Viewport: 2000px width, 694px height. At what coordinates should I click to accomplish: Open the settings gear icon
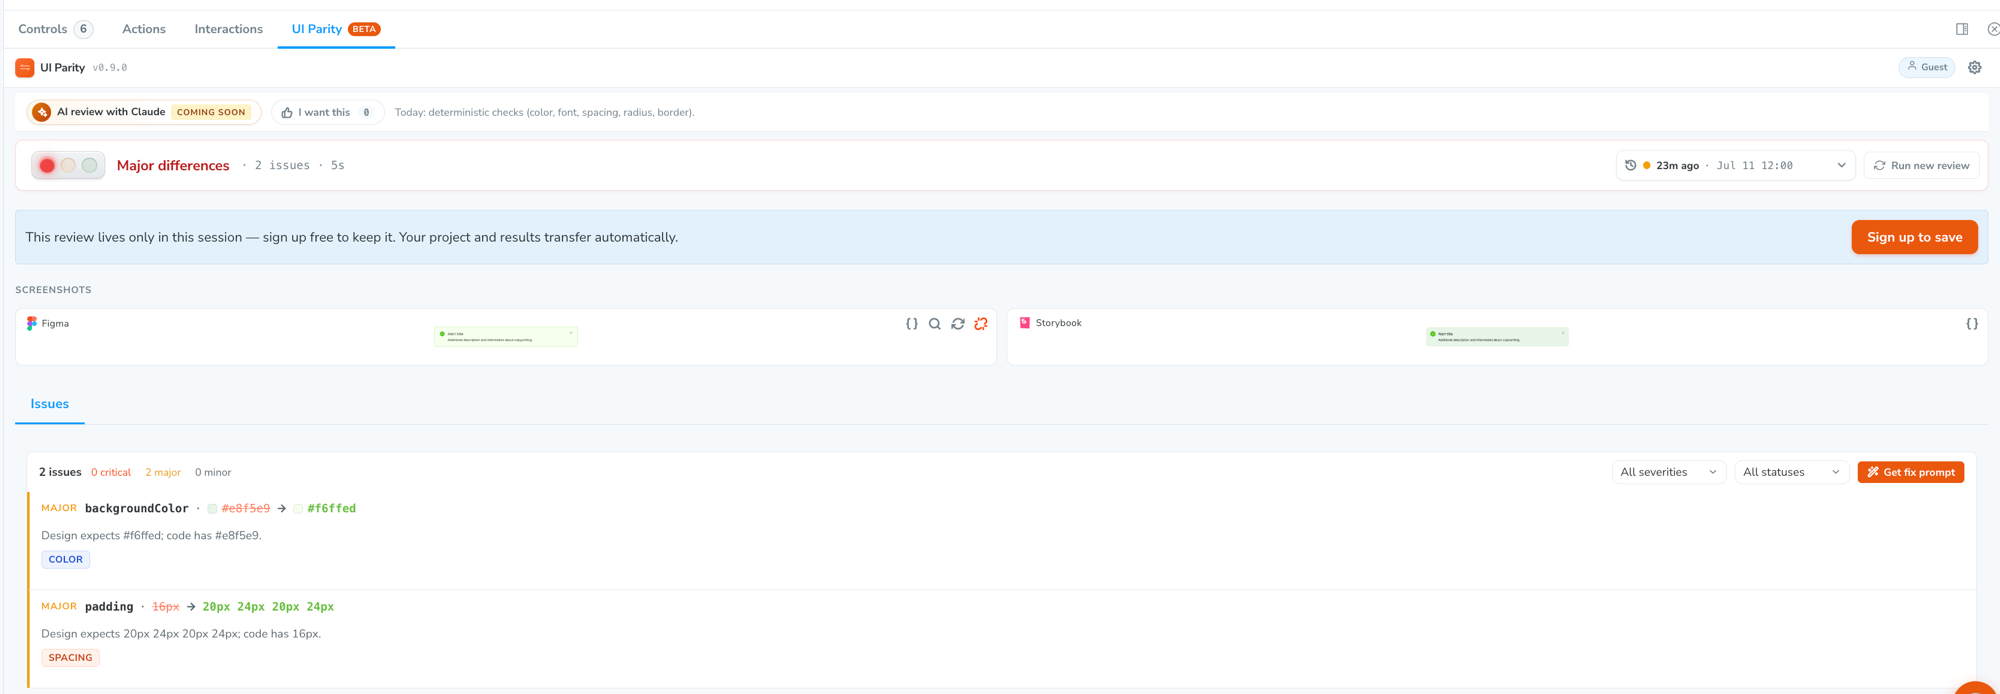pos(1974,68)
